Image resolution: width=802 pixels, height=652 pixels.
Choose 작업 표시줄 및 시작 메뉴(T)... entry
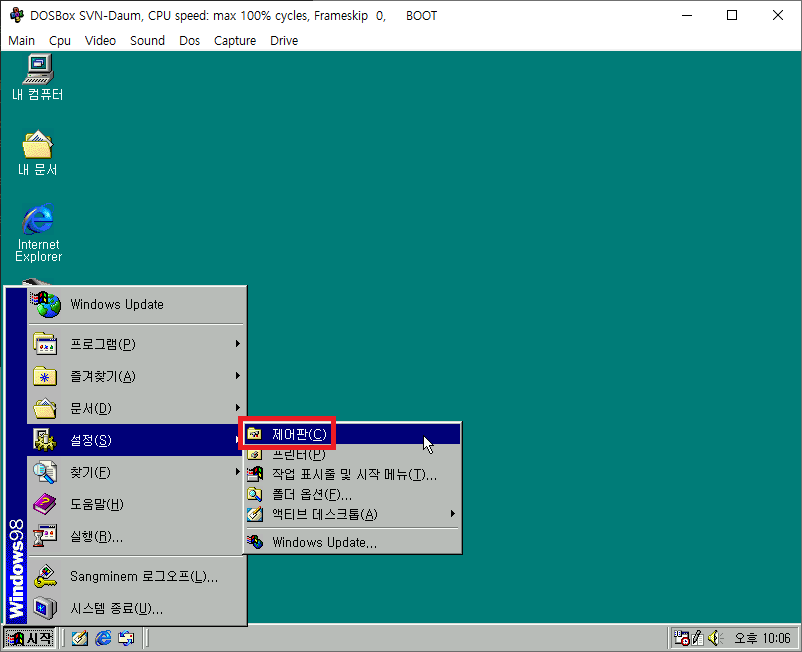click(353, 474)
